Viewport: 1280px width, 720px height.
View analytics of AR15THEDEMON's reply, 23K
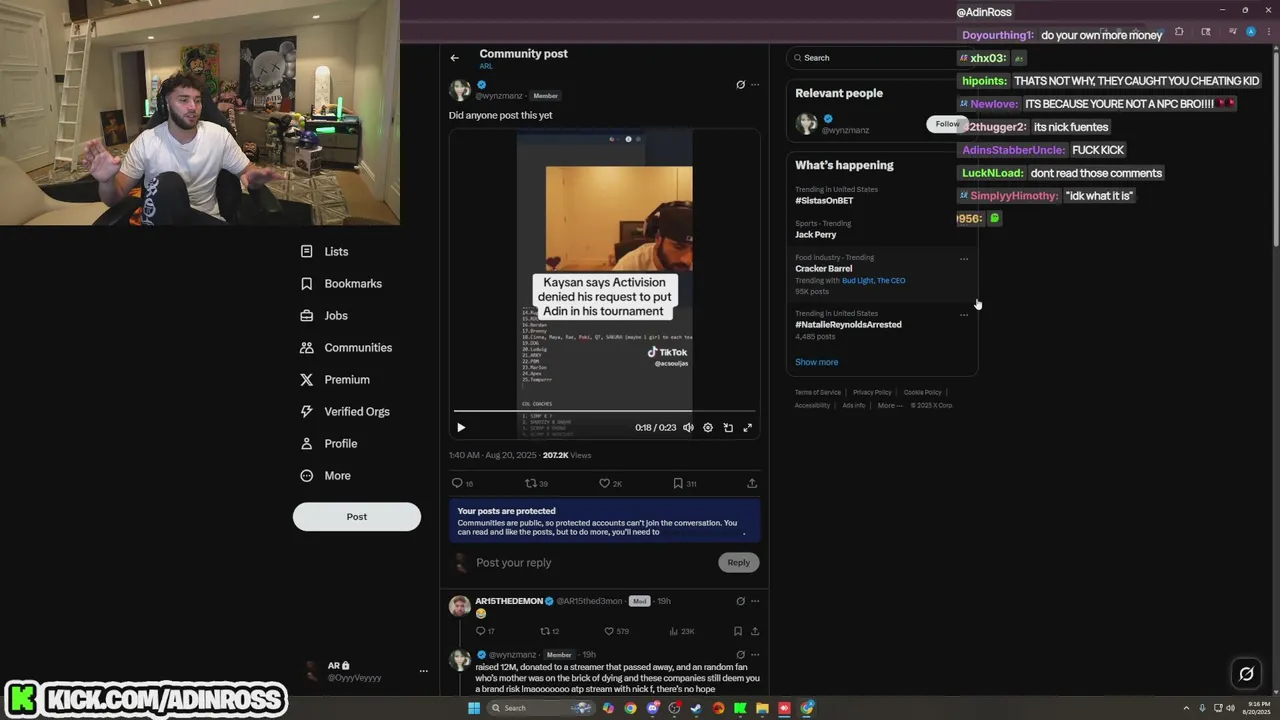682,631
